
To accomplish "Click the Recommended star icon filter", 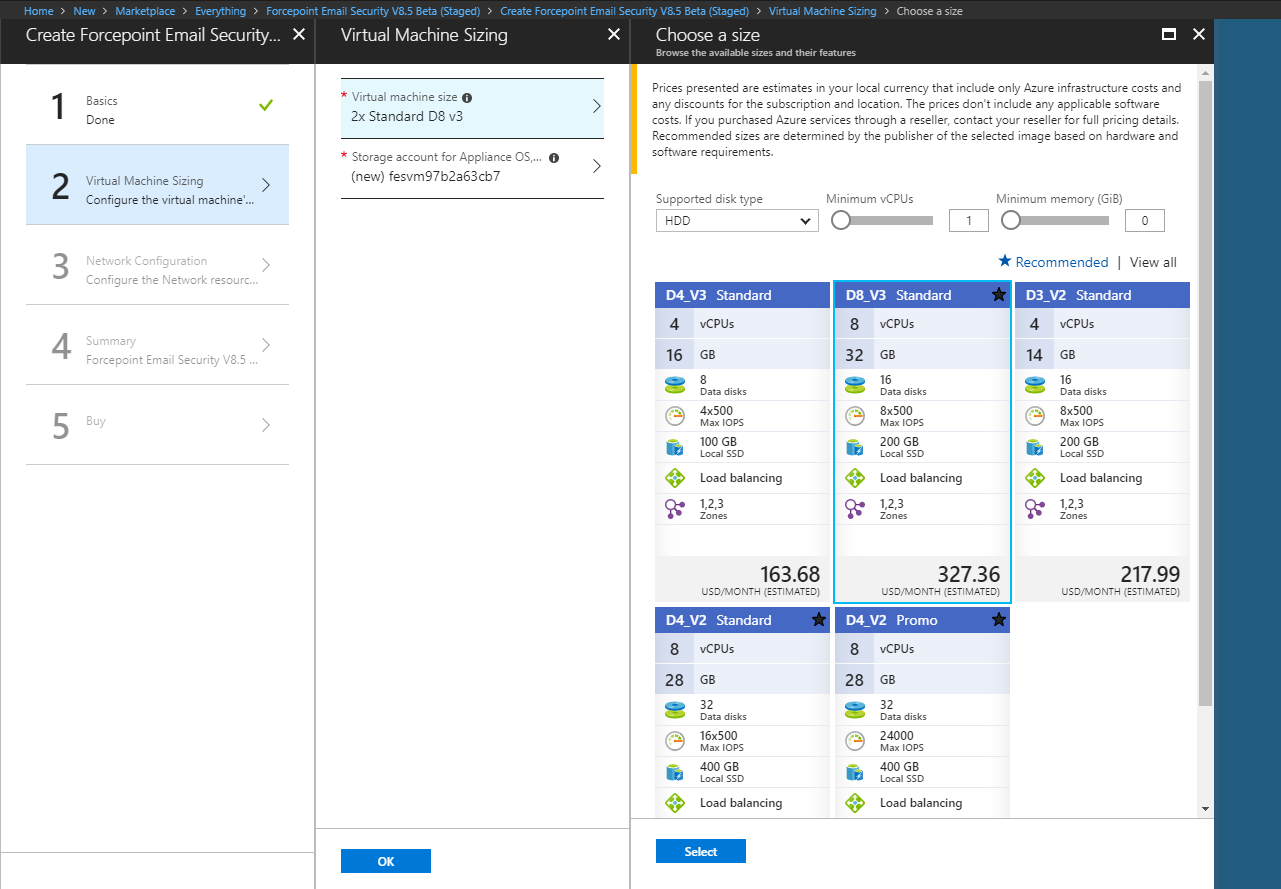I will pos(1005,261).
